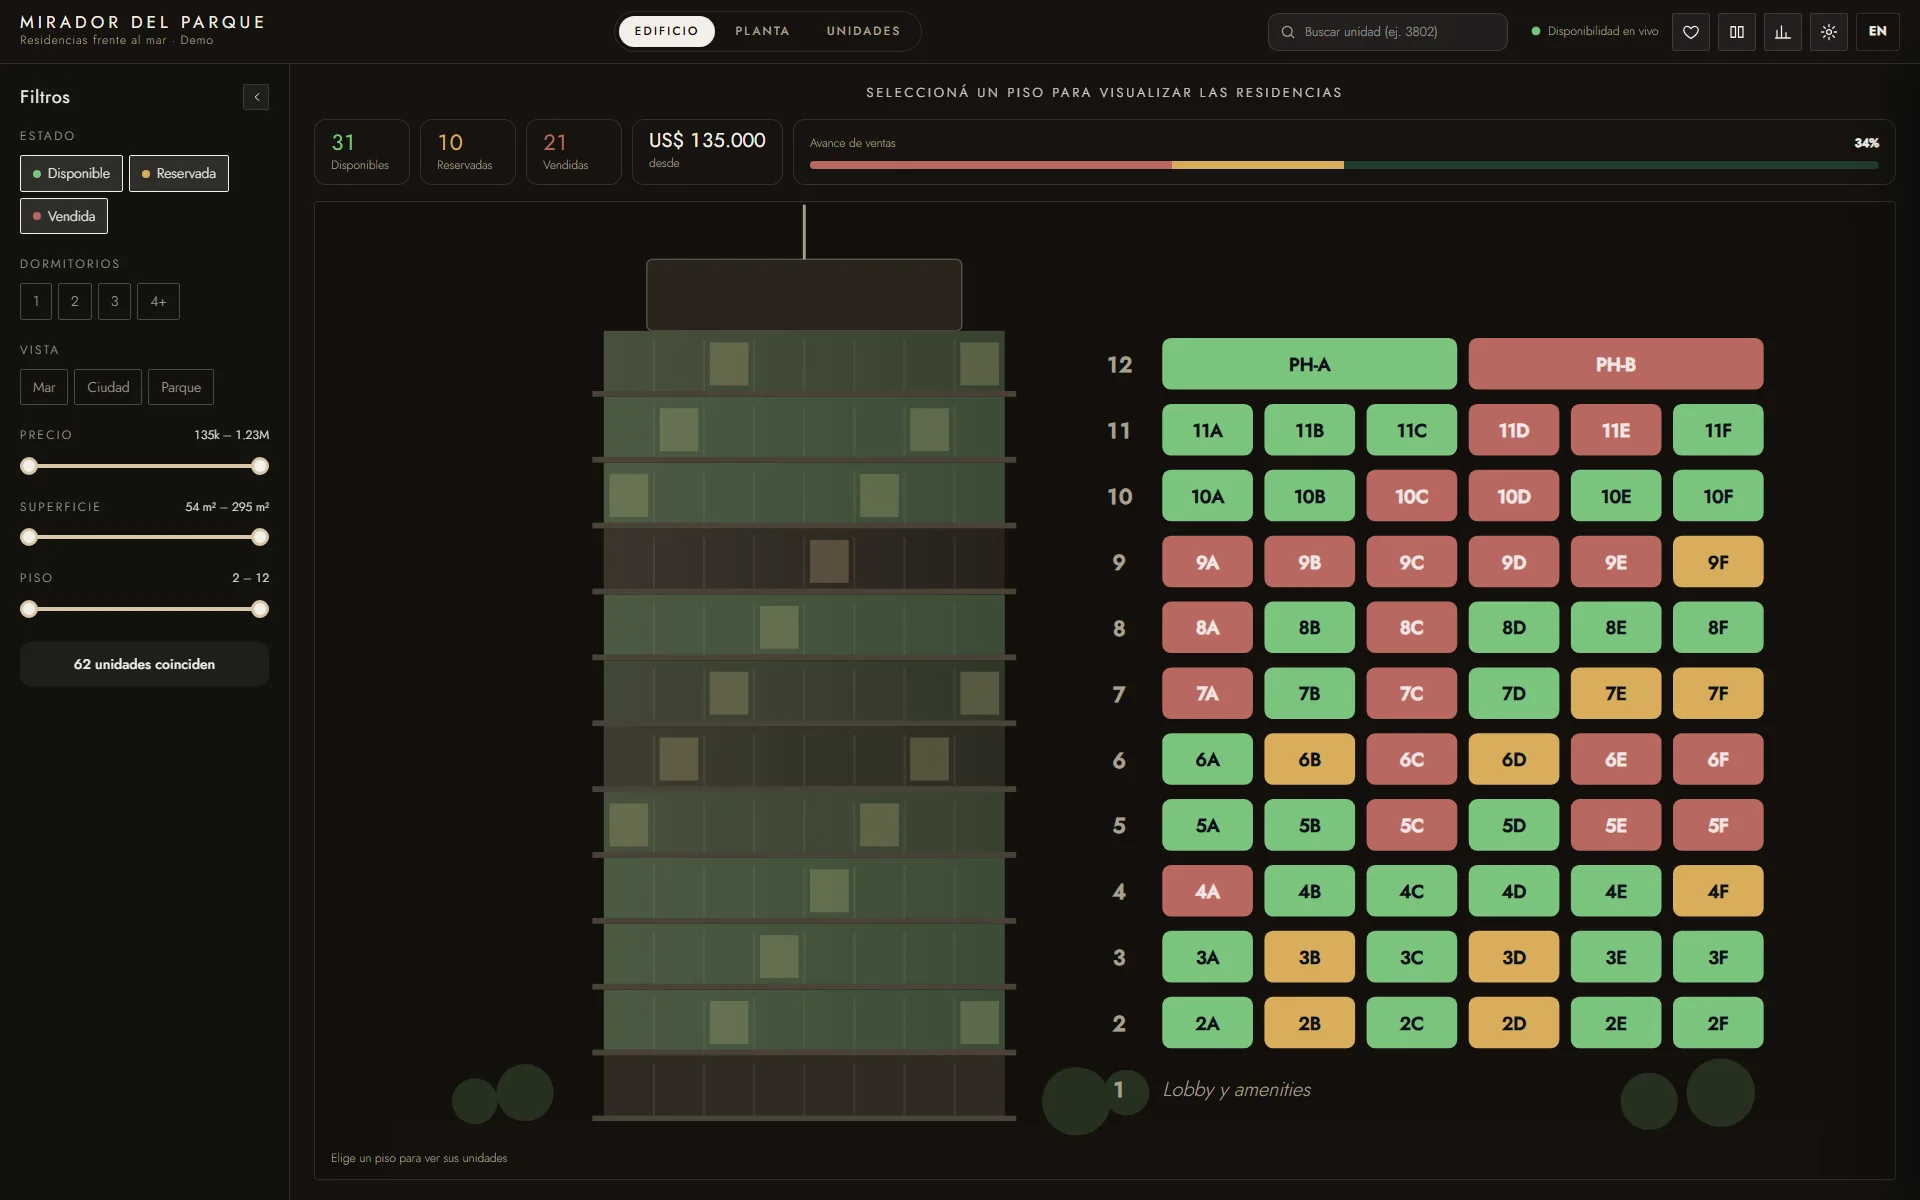
Task: Open the statistics chart icon
Action: (1782, 32)
